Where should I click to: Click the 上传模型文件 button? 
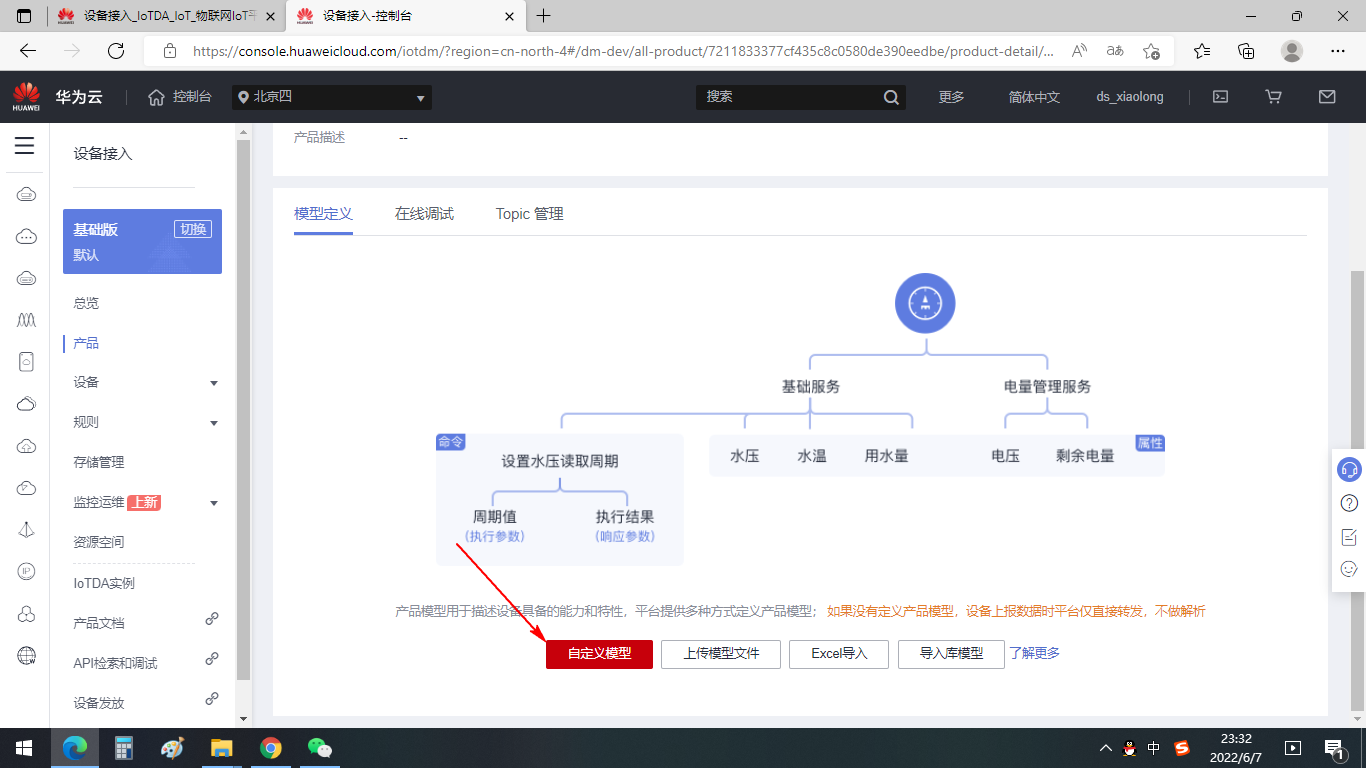pyautogui.click(x=721, y=654)
